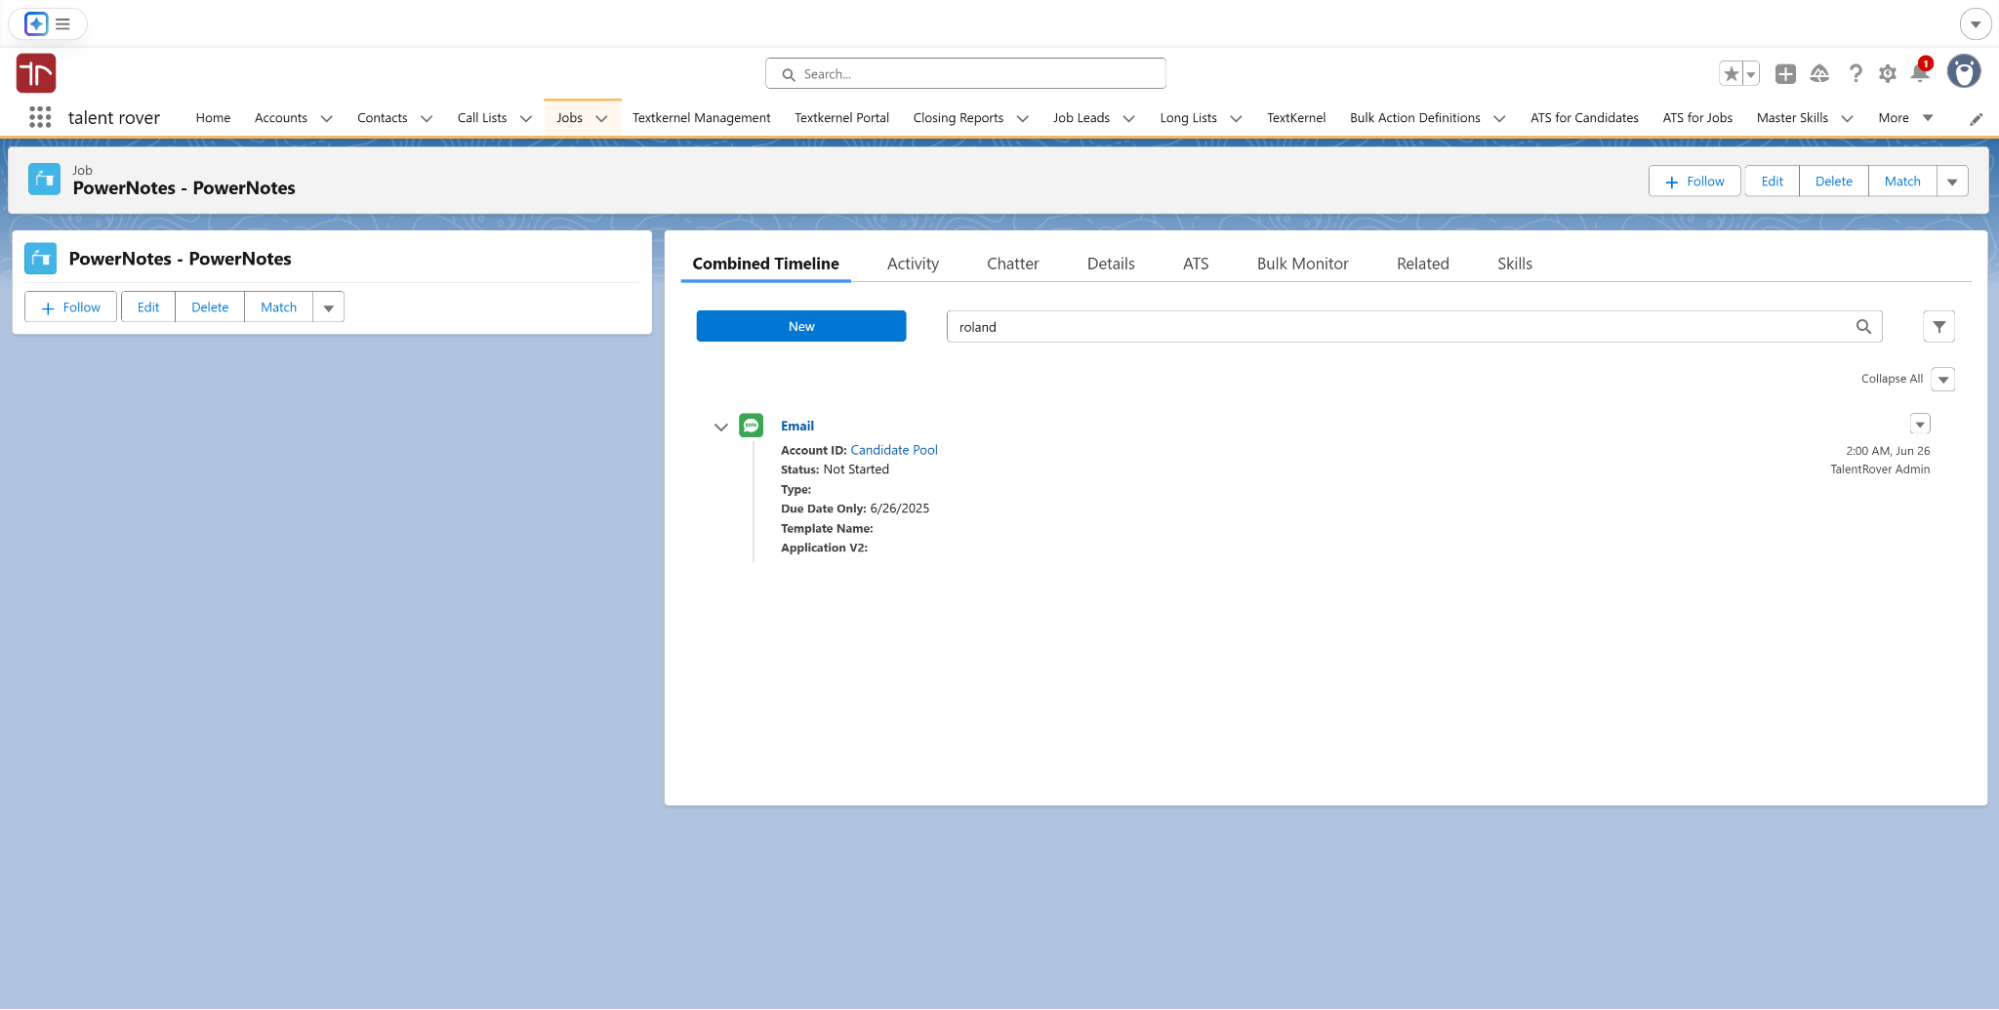Screen dimensions: 1999x1010
Task: Expand the Accounts nav dropdown
Action: 326,118
